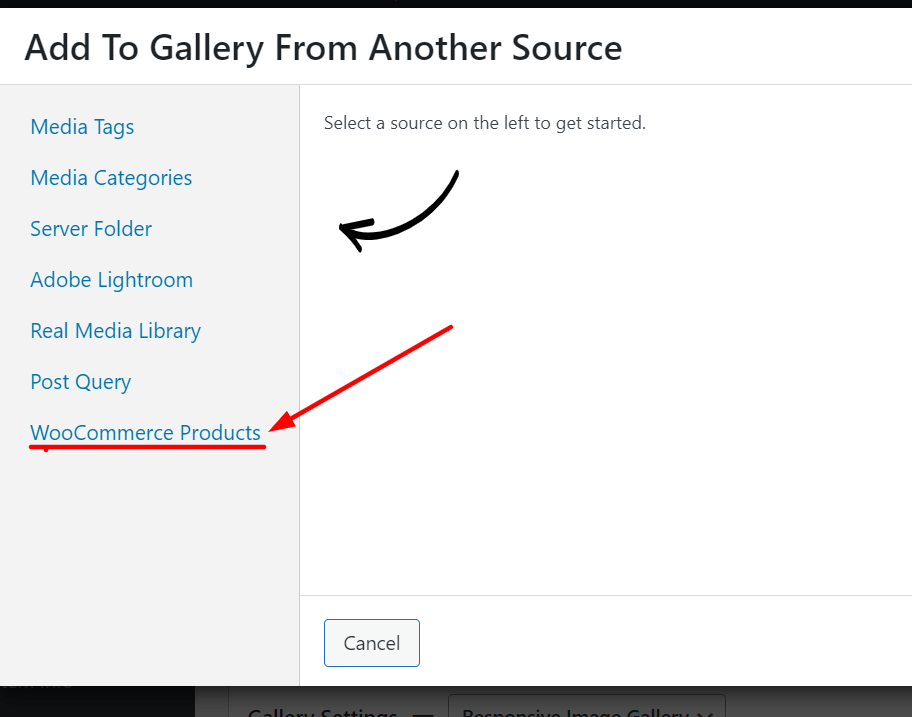Viewport: 912px width, 717px height.
Task: Click the dark overlay below the dialog
Action: pos(97,702)
